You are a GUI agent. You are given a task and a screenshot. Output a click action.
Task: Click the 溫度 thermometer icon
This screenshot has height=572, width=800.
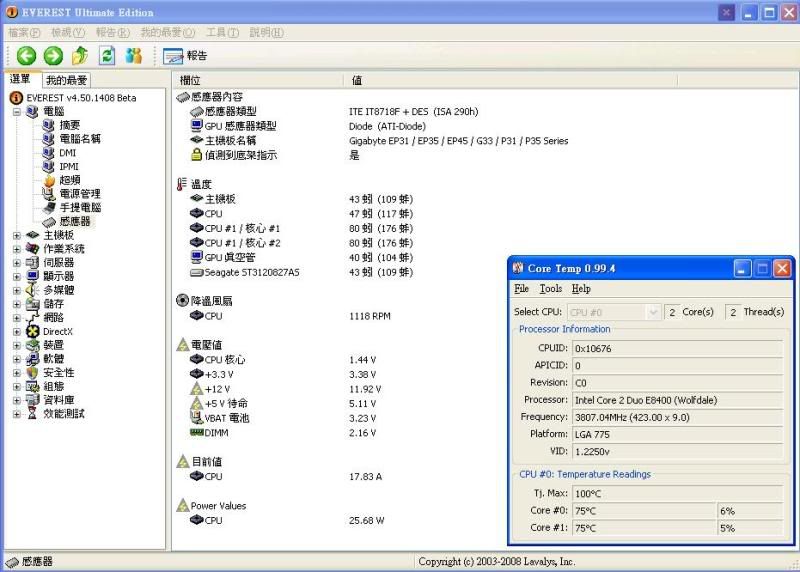pos(182,184)
